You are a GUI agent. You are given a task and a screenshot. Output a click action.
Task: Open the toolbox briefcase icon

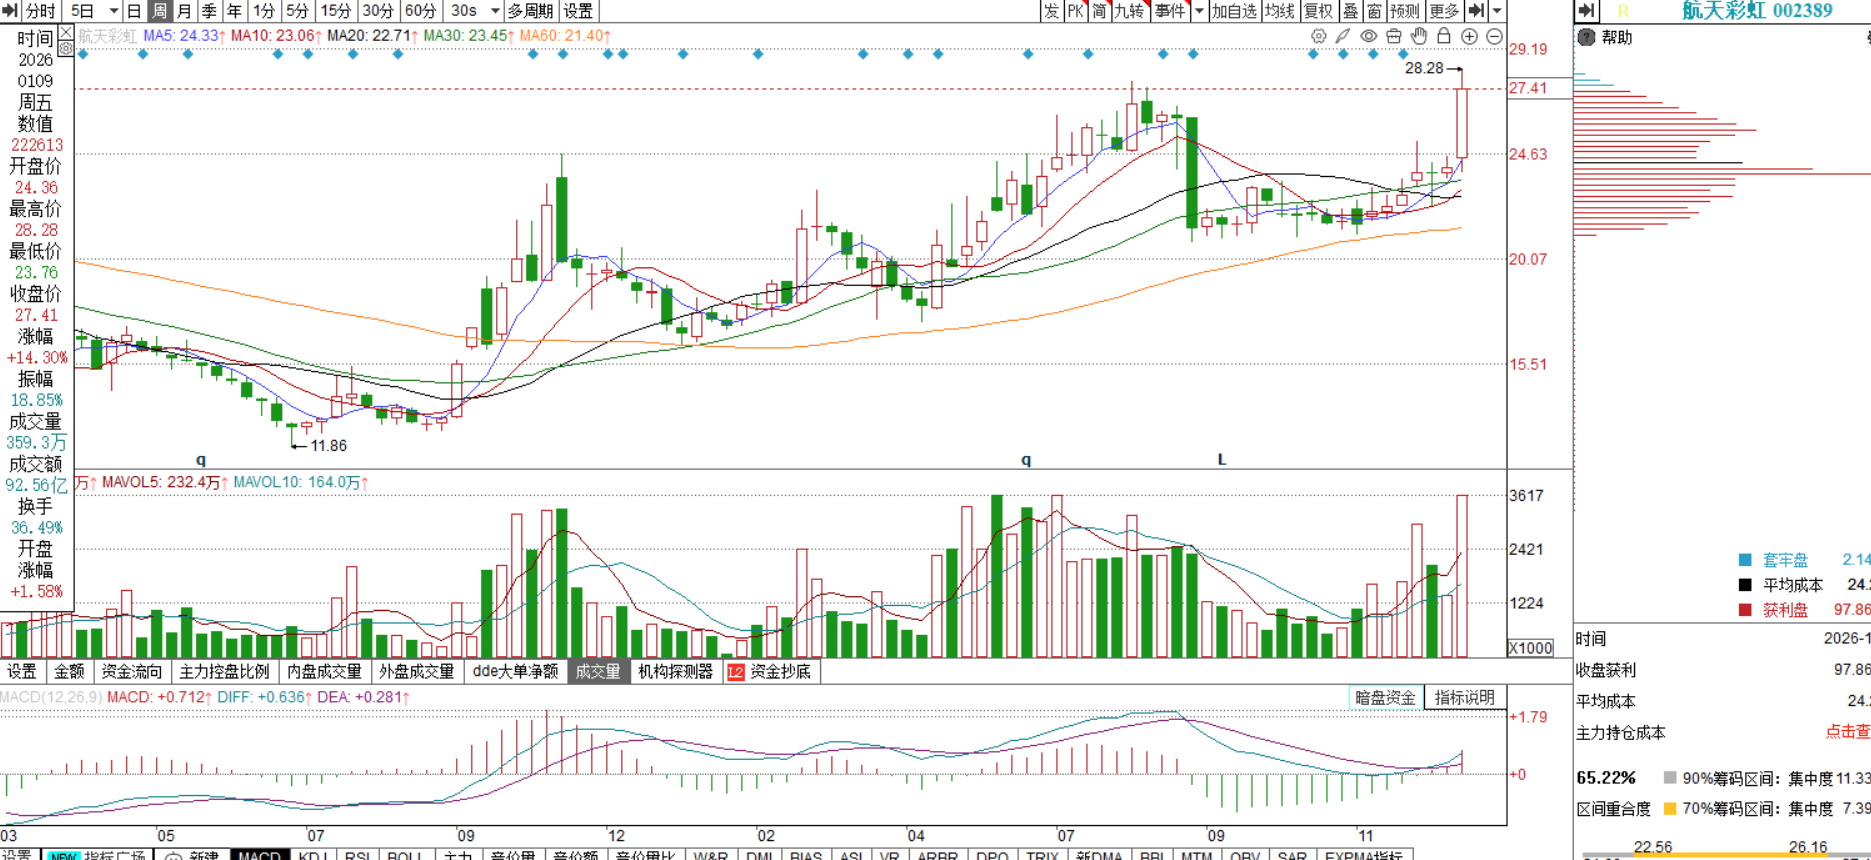pyautogui.click(x=1394, y=36)
